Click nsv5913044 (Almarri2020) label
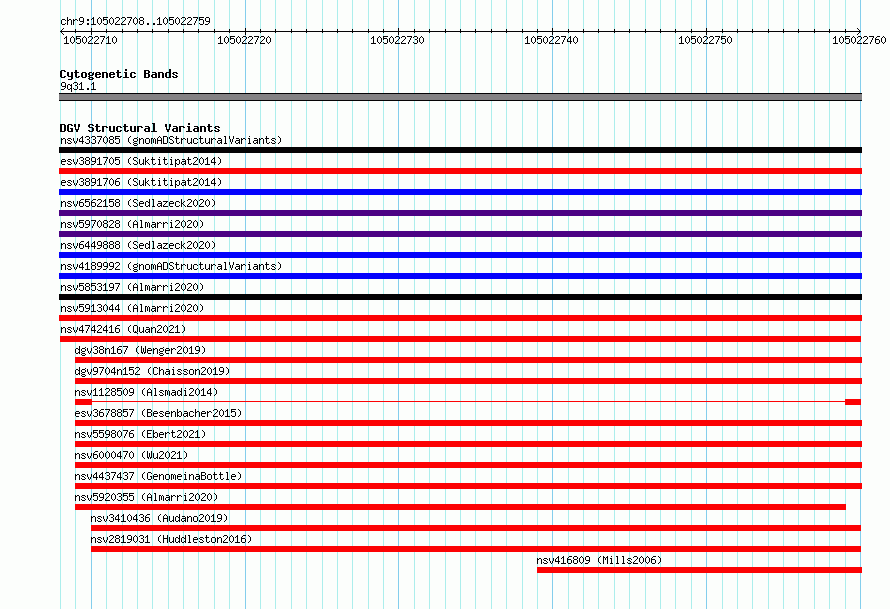This screenshot has height=609, width=890. [132, 308]
